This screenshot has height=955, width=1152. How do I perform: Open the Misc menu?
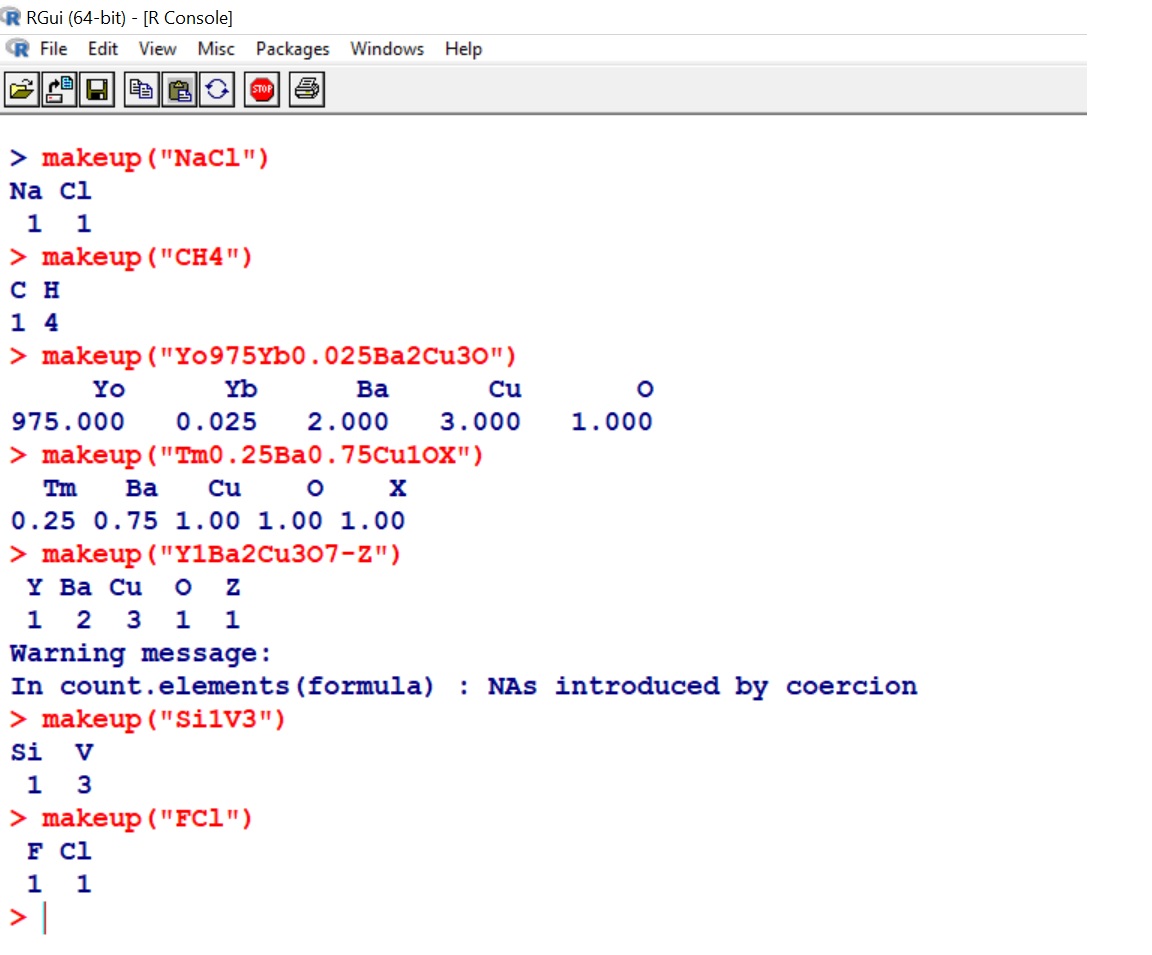coord(216,49)
